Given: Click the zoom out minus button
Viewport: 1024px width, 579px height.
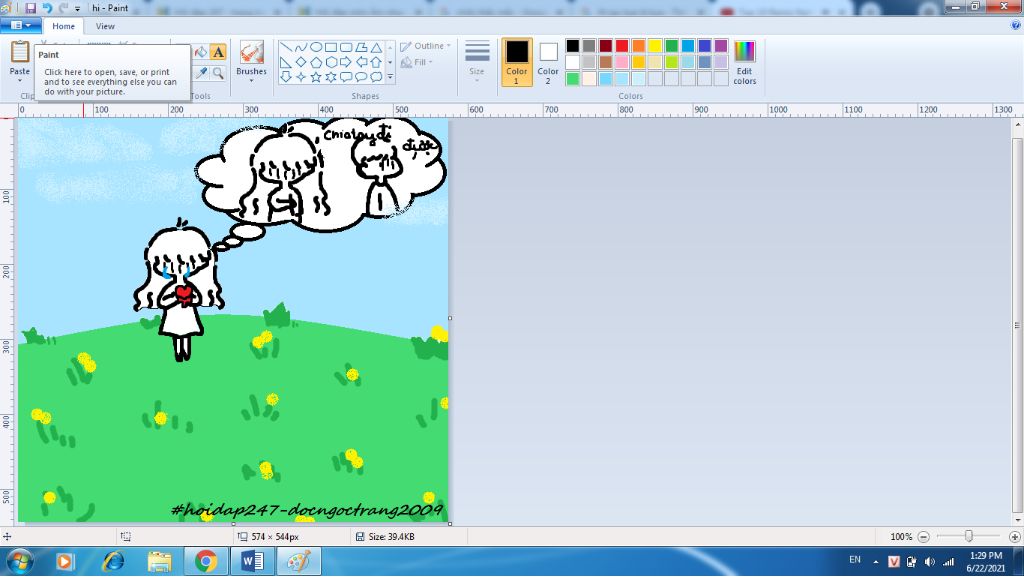Looking at the screenshot, I should [923, 537].
